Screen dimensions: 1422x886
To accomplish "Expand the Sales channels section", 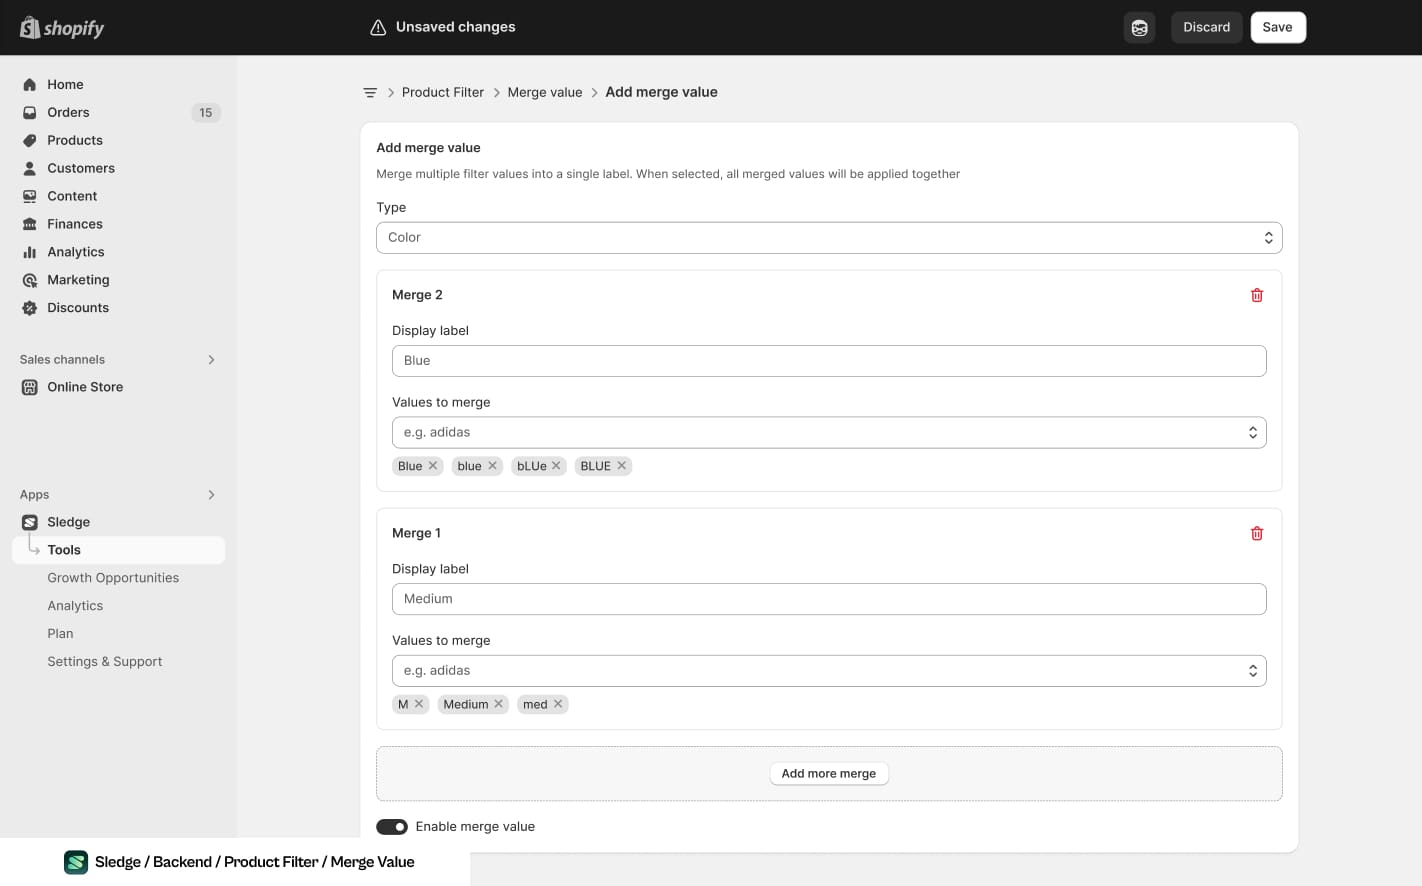I will [x=211, y=360].
